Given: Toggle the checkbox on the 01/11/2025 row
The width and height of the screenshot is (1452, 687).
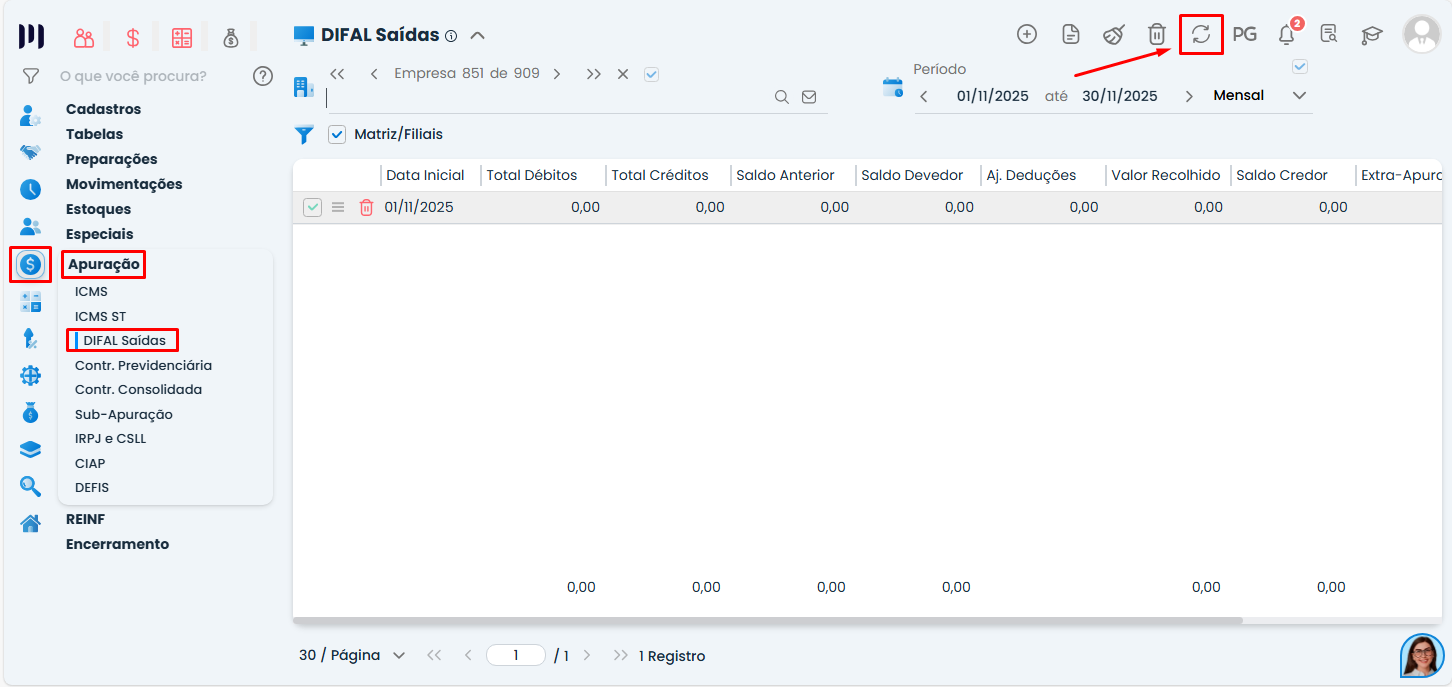Looking at the screenshot, I should (313, 207).
